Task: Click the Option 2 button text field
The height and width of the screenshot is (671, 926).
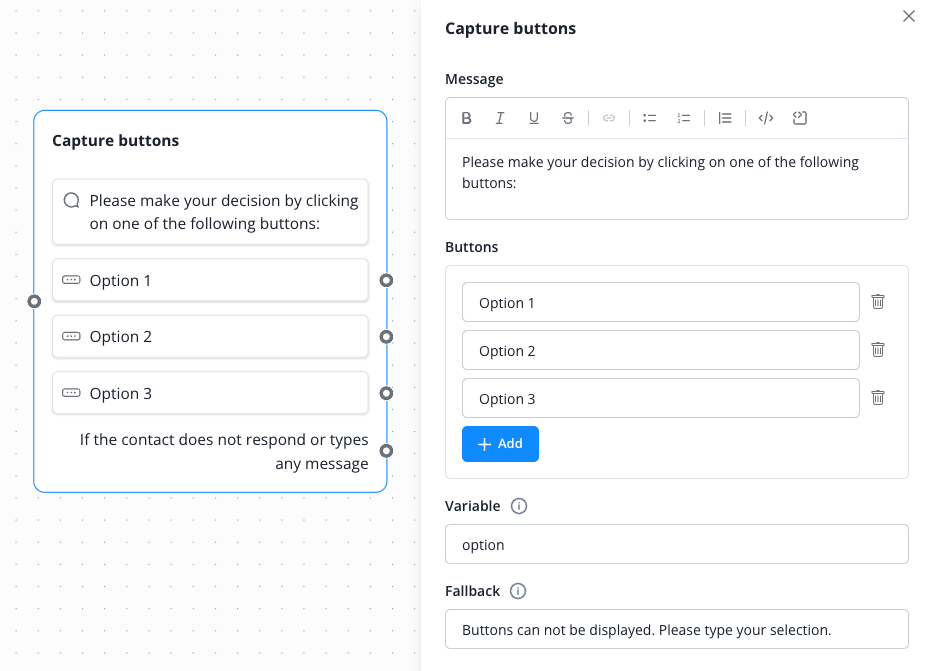Action: point(660,350)
